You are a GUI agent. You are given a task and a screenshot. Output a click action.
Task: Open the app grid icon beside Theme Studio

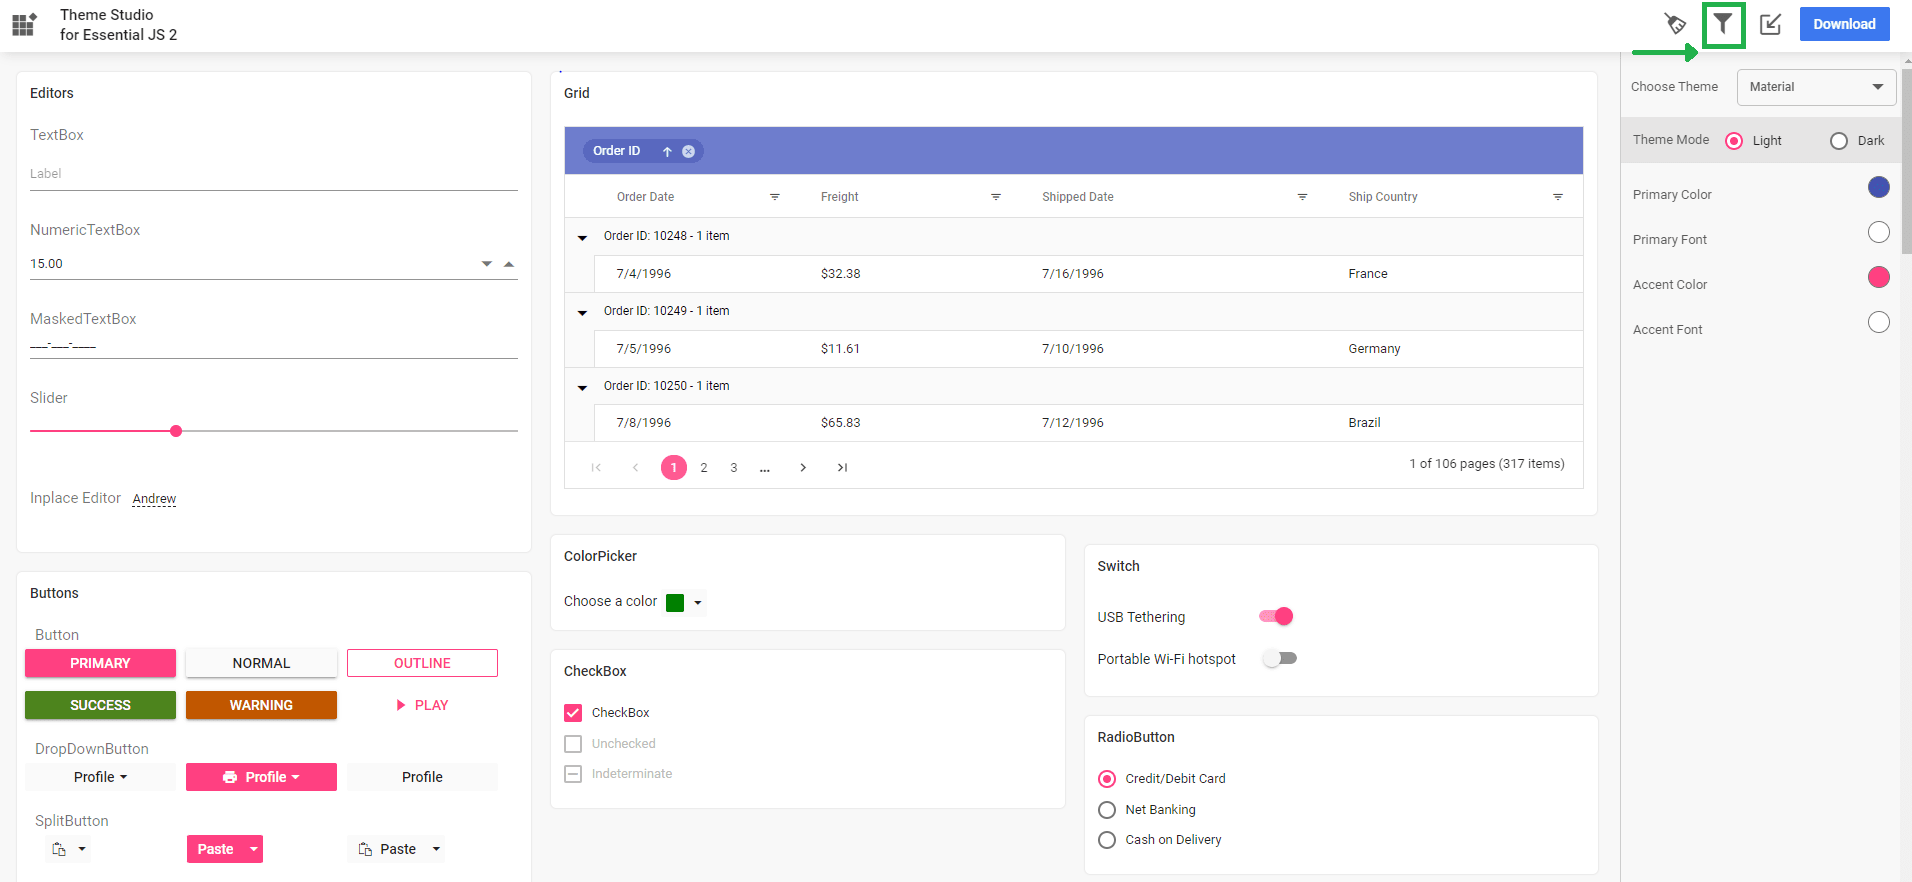pos(24,24)
